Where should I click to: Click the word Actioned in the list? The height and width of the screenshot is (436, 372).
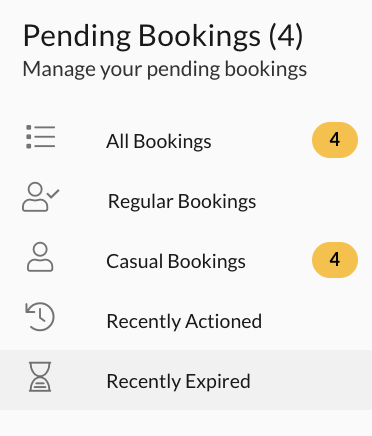coord(224,321)
